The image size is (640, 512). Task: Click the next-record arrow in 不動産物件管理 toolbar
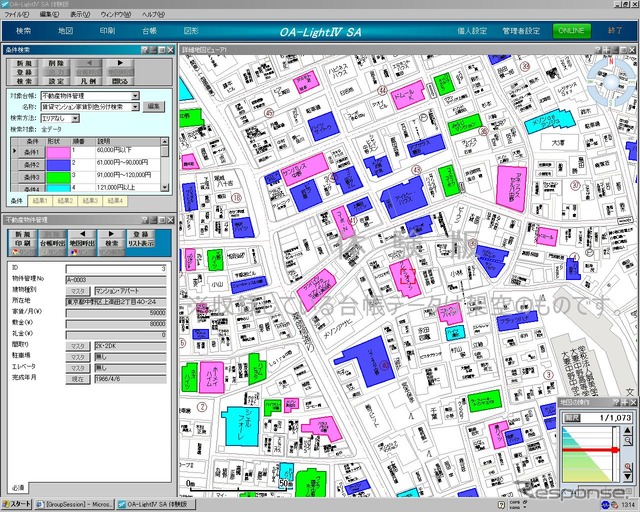pos(111,234)
